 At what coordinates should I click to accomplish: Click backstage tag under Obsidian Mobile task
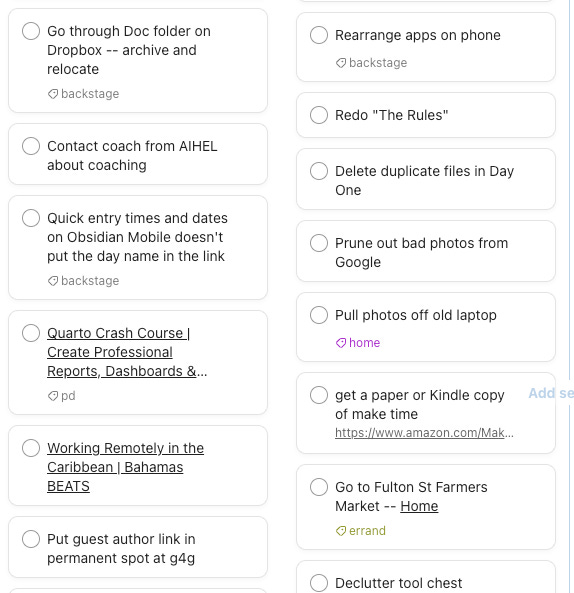[x=84, y=281]
